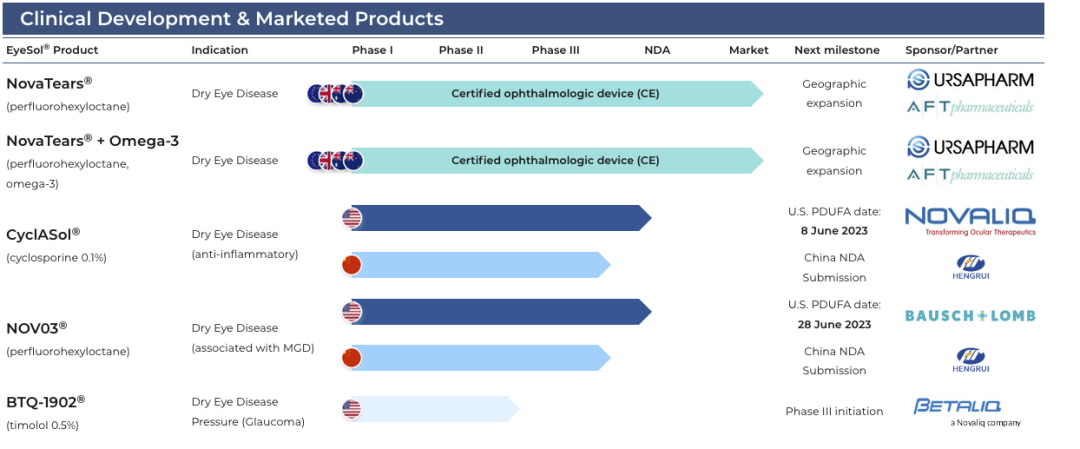This screenshot has height=449, width=1080.
Task: Click the Betaliq logo
Action: click(x=958, y=408)
